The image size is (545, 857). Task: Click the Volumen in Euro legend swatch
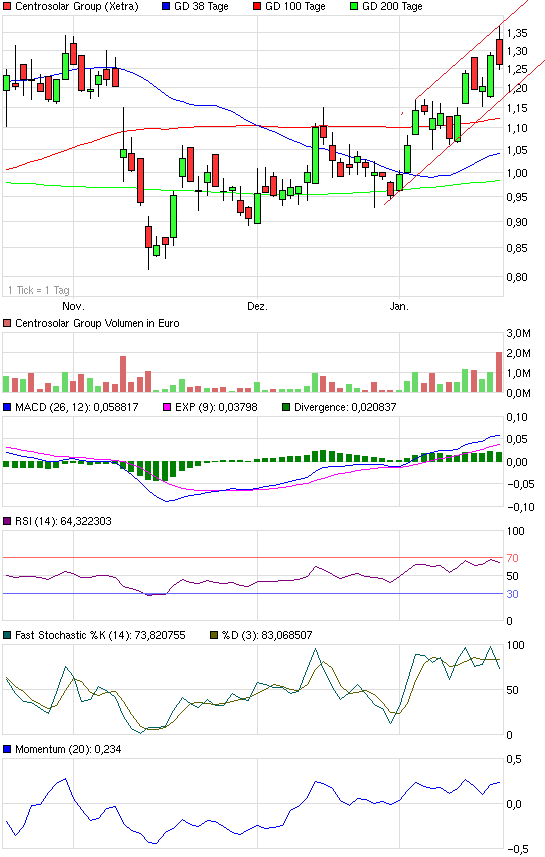click(7, 323)
